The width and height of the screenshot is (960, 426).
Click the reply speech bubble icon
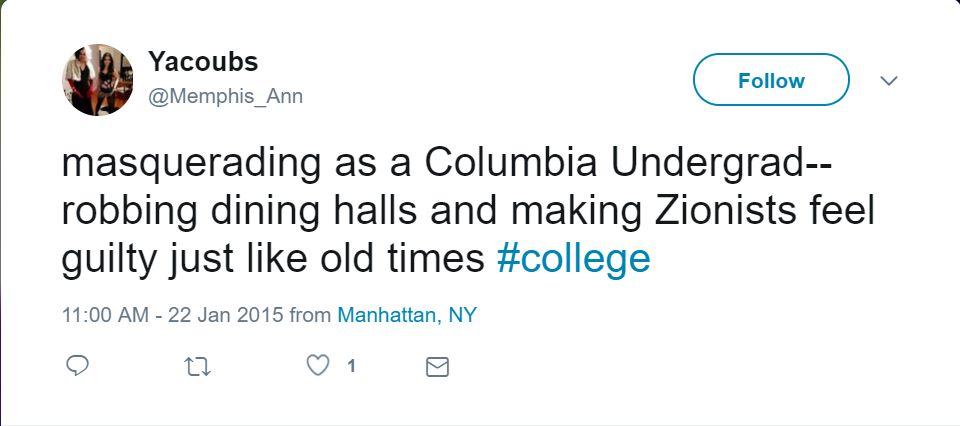77,367
